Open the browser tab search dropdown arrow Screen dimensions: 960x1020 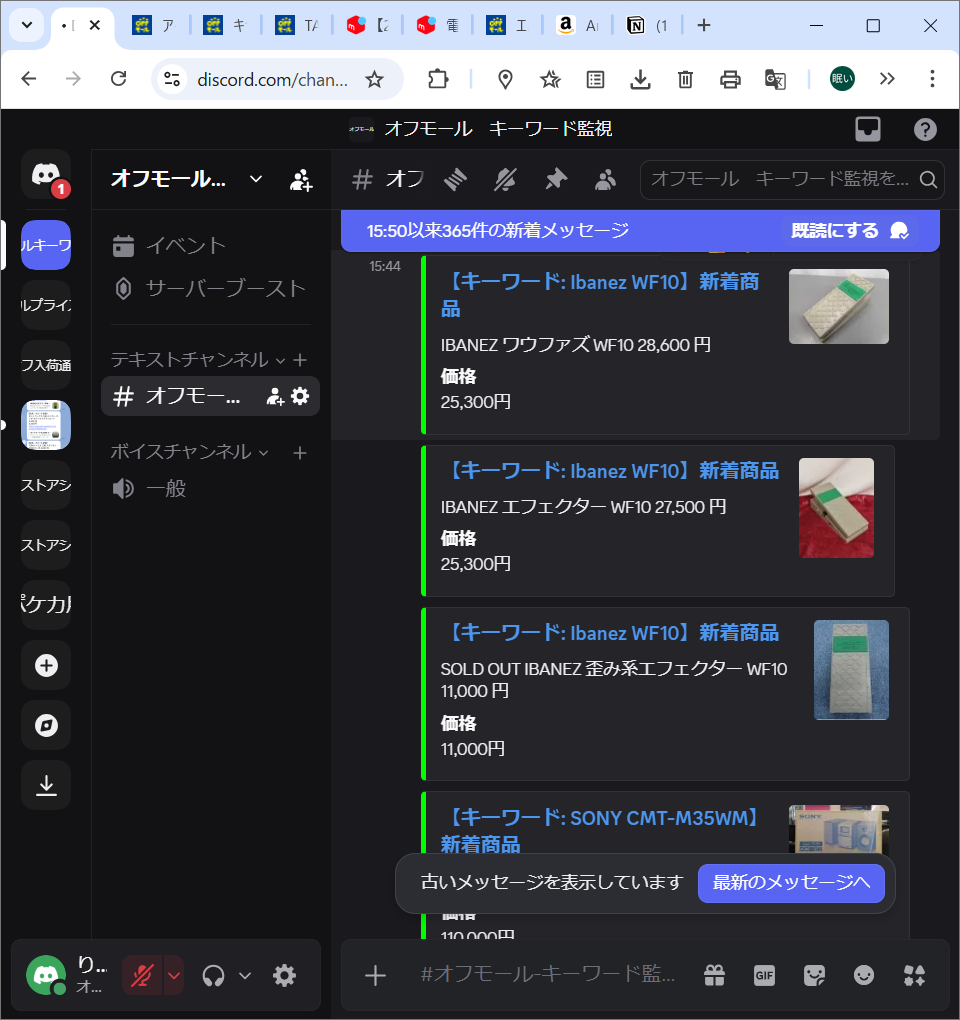27,25
